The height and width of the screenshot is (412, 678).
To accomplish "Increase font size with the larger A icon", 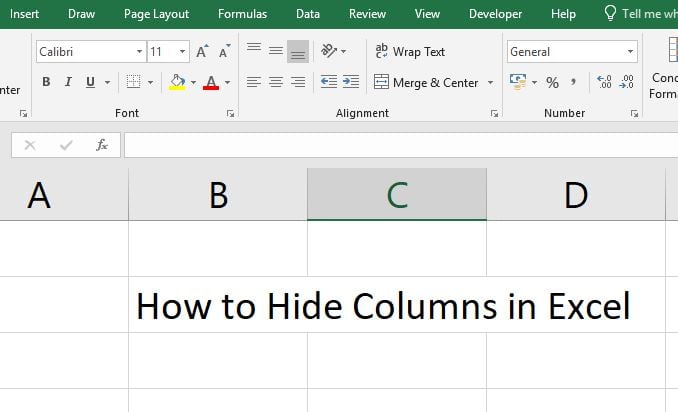I will click(x=202, y=51).
